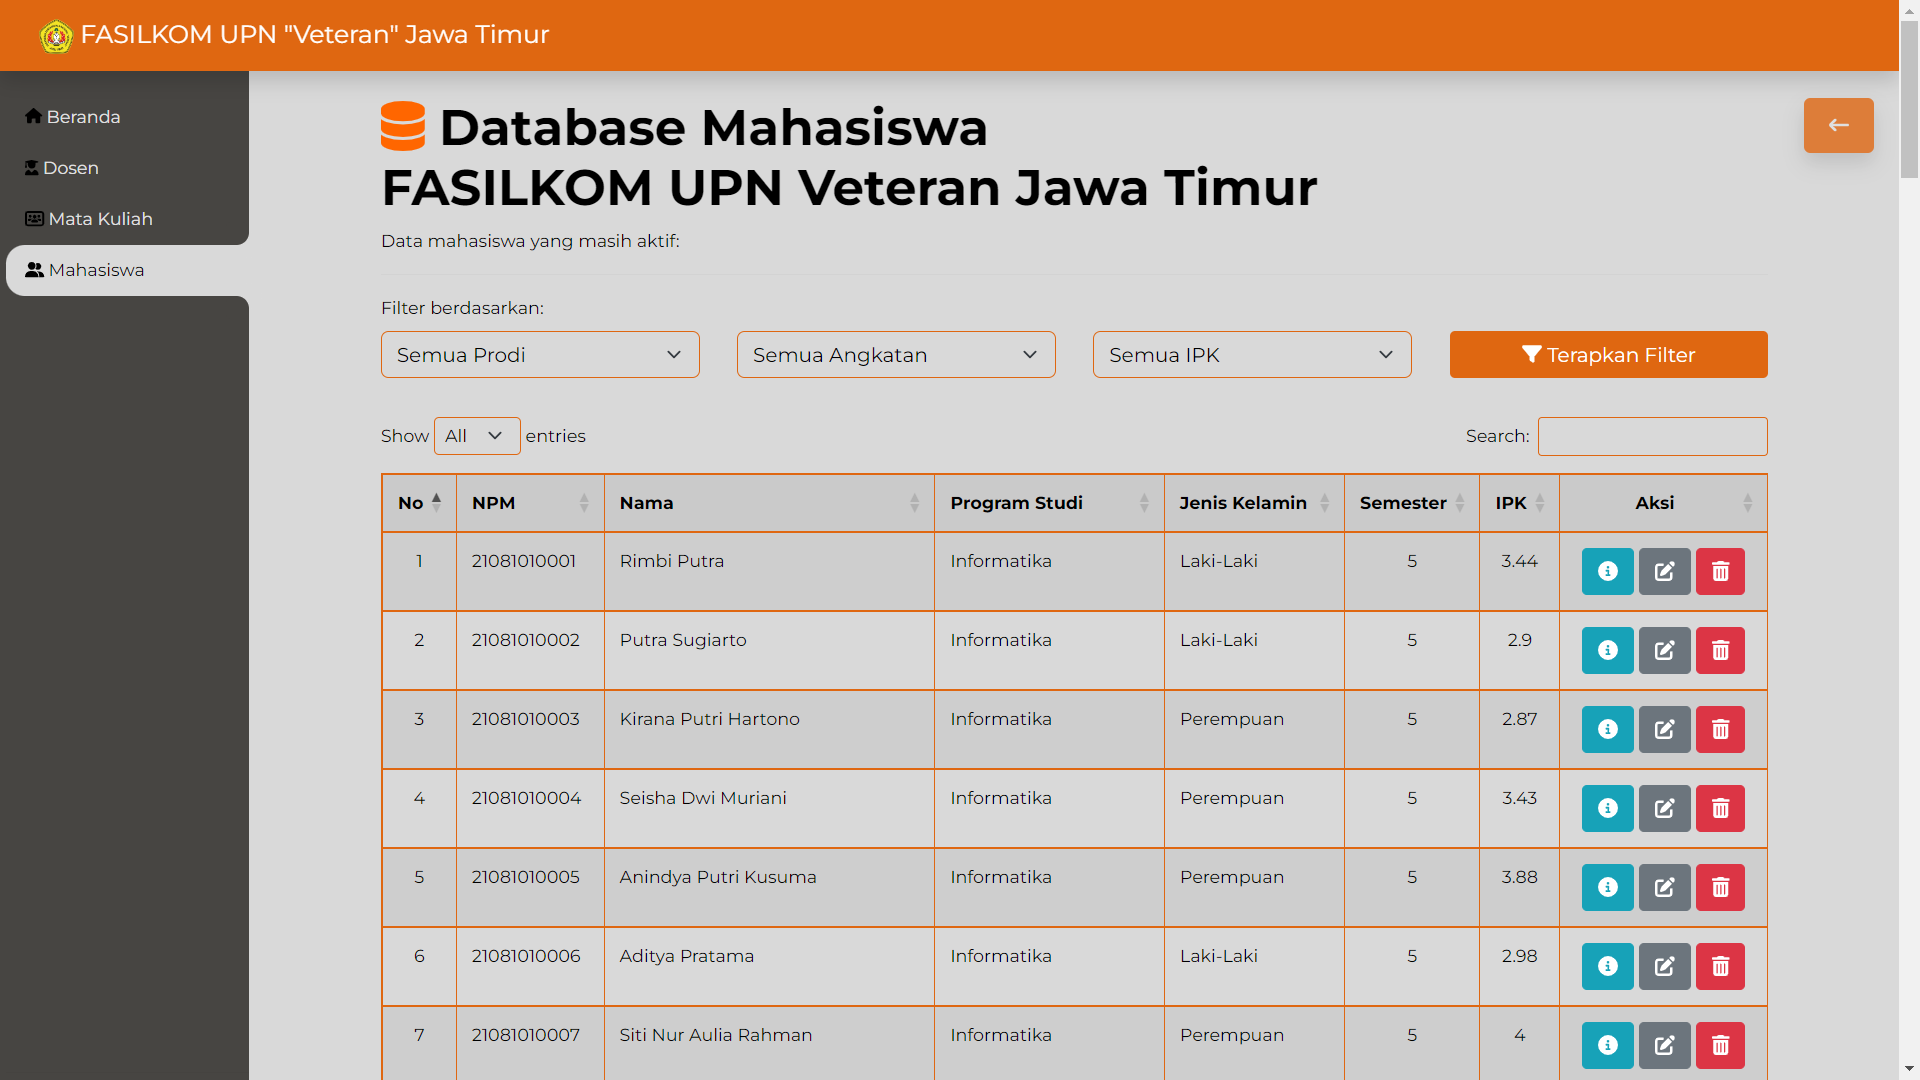Go back using the orange arrow button

(1838, 125)
